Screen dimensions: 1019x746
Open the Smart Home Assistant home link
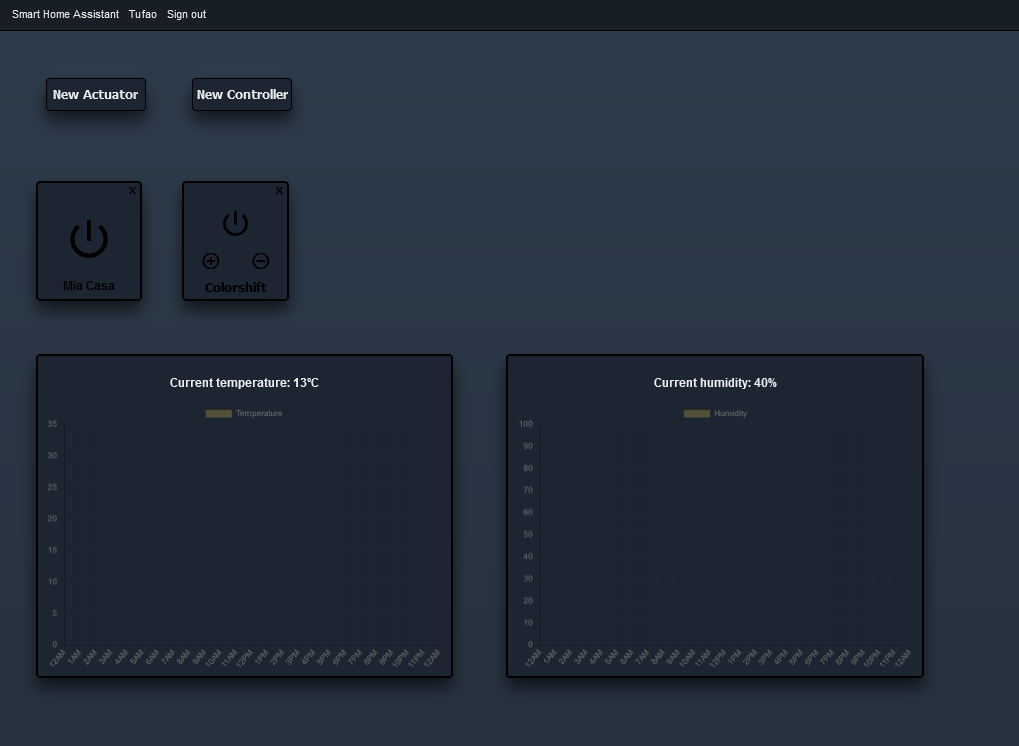[x=65, y=14]
